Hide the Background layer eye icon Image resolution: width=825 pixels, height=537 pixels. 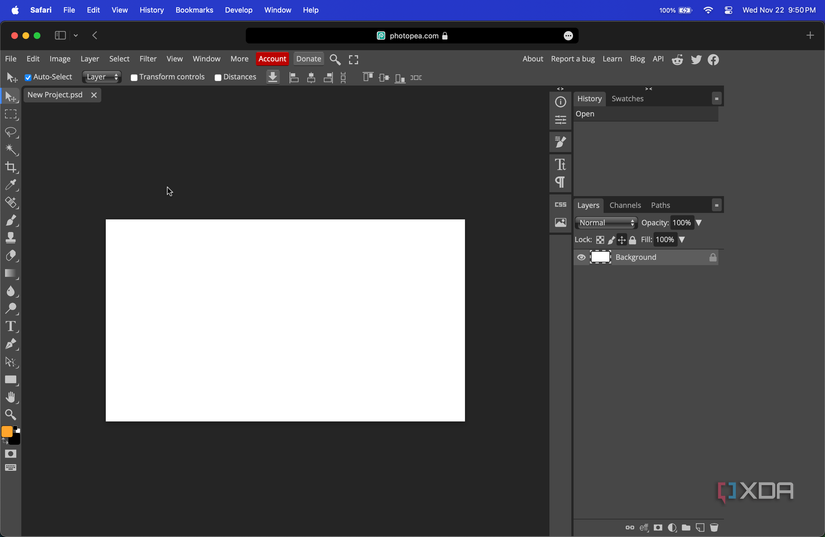581,257
